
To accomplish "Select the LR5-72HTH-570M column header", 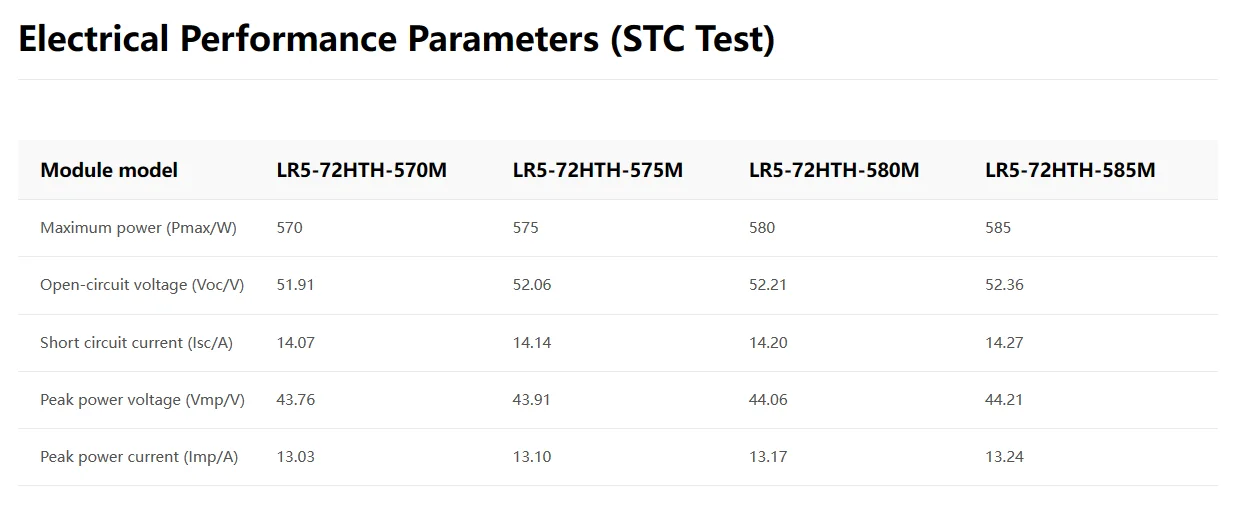I will 361,170.
